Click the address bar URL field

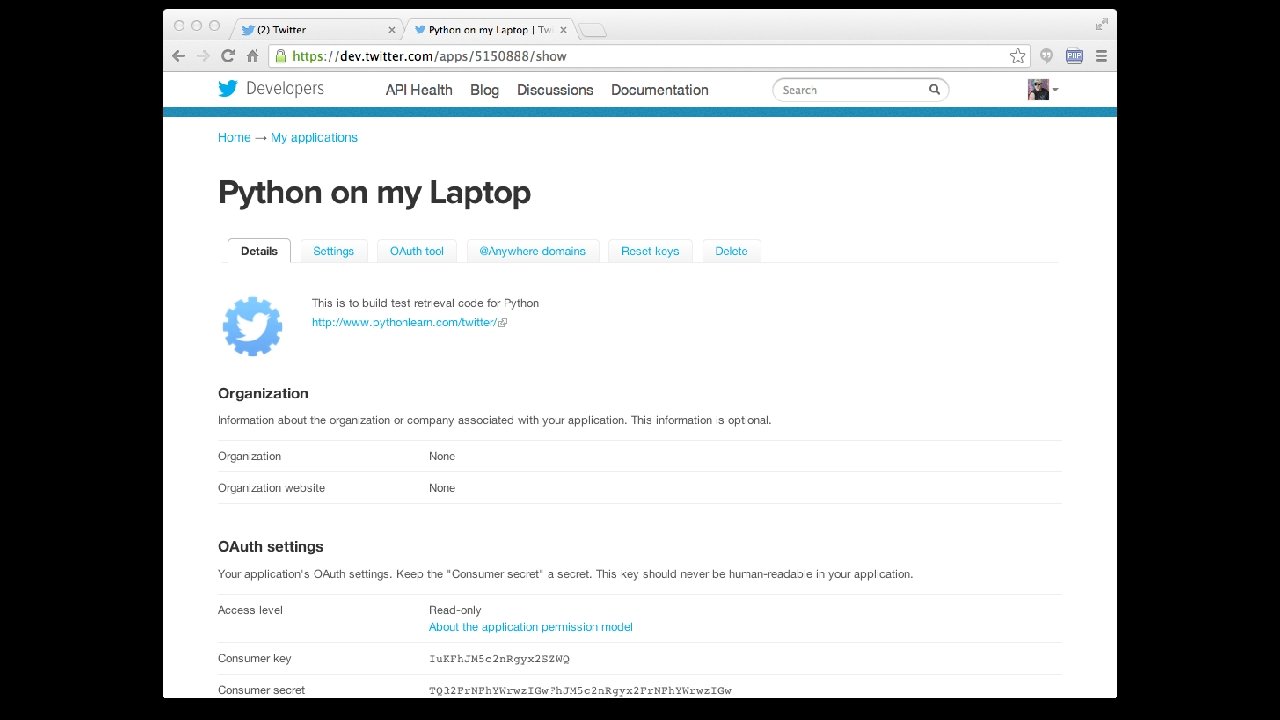point(650,56)
